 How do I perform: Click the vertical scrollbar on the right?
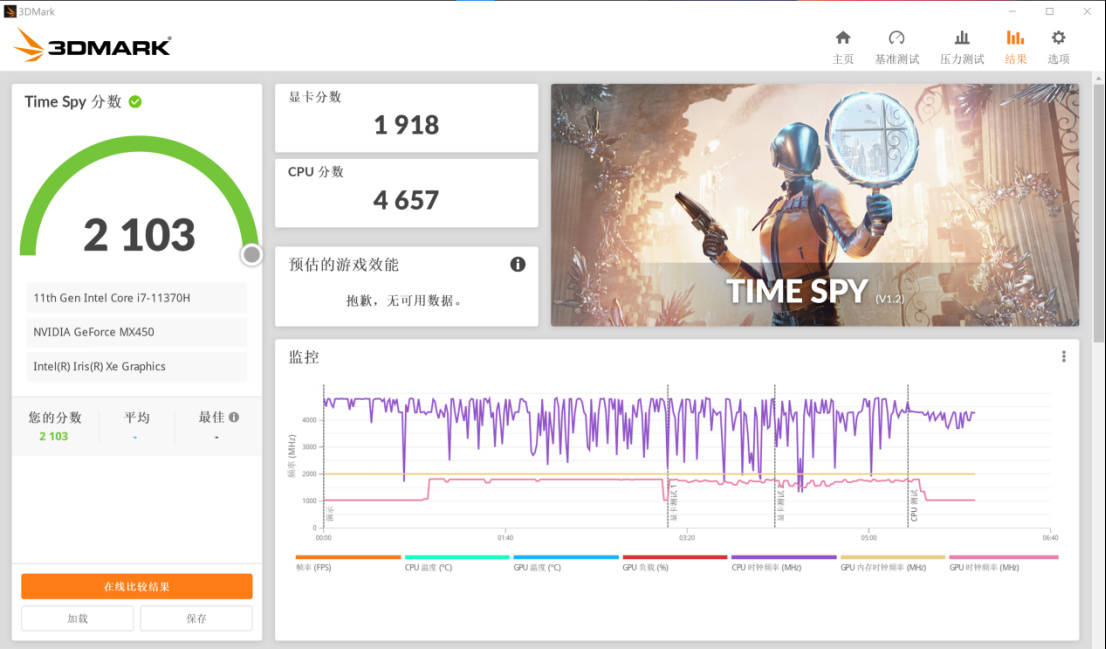[1099, 212]
